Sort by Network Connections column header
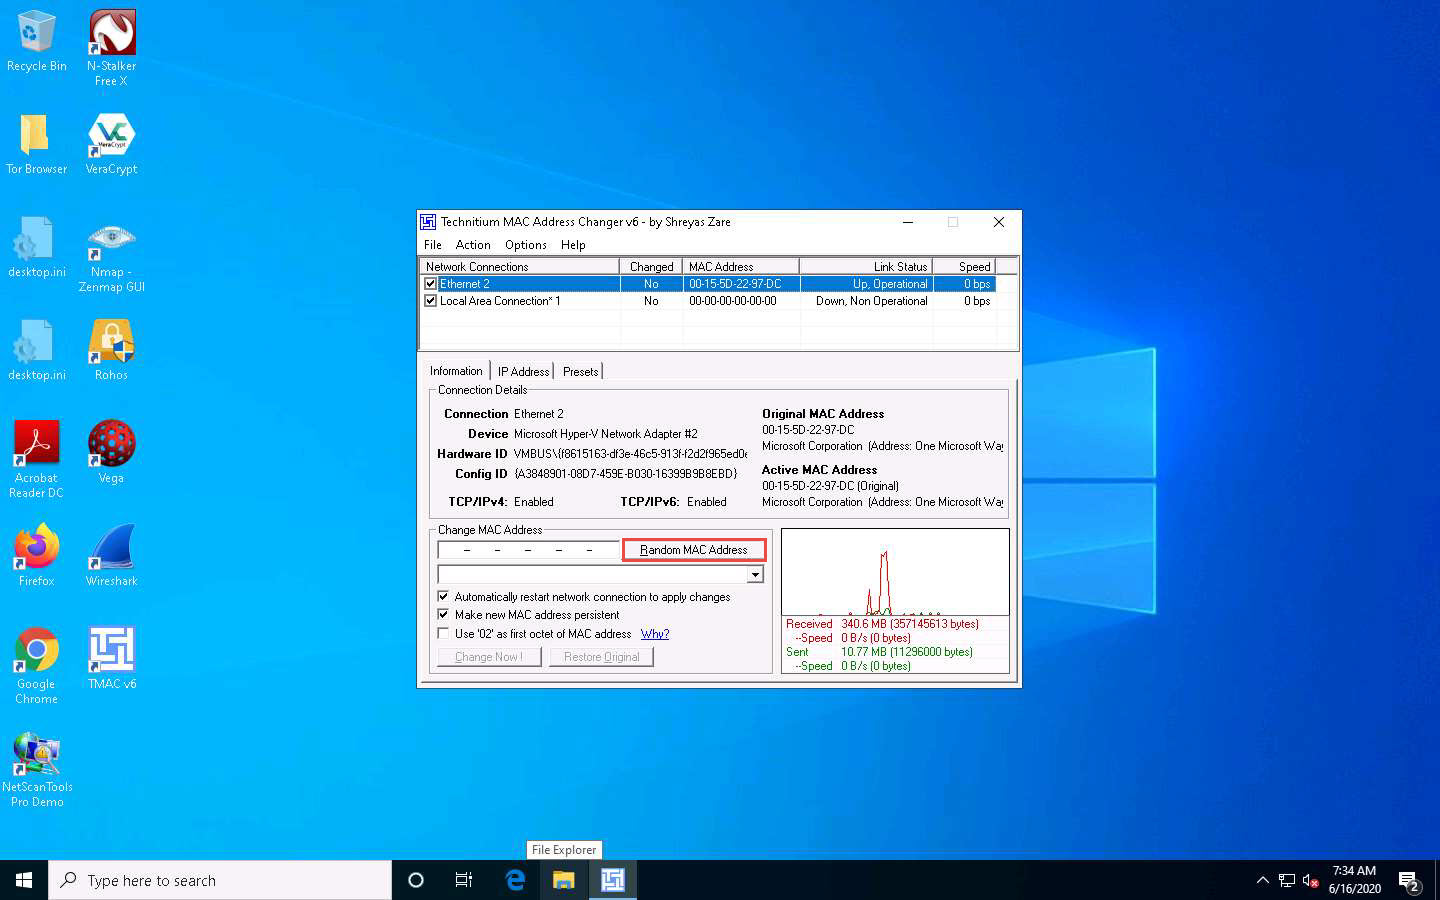The height and width of the screenshot is (900, 1440). tap(520, 267)
